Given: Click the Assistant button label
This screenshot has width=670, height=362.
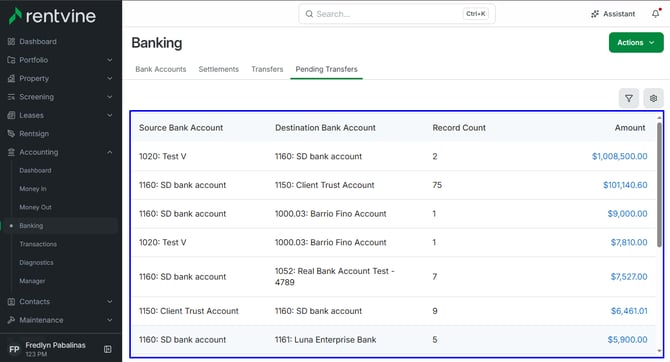Looking at the screenshot, I should 619,14.
